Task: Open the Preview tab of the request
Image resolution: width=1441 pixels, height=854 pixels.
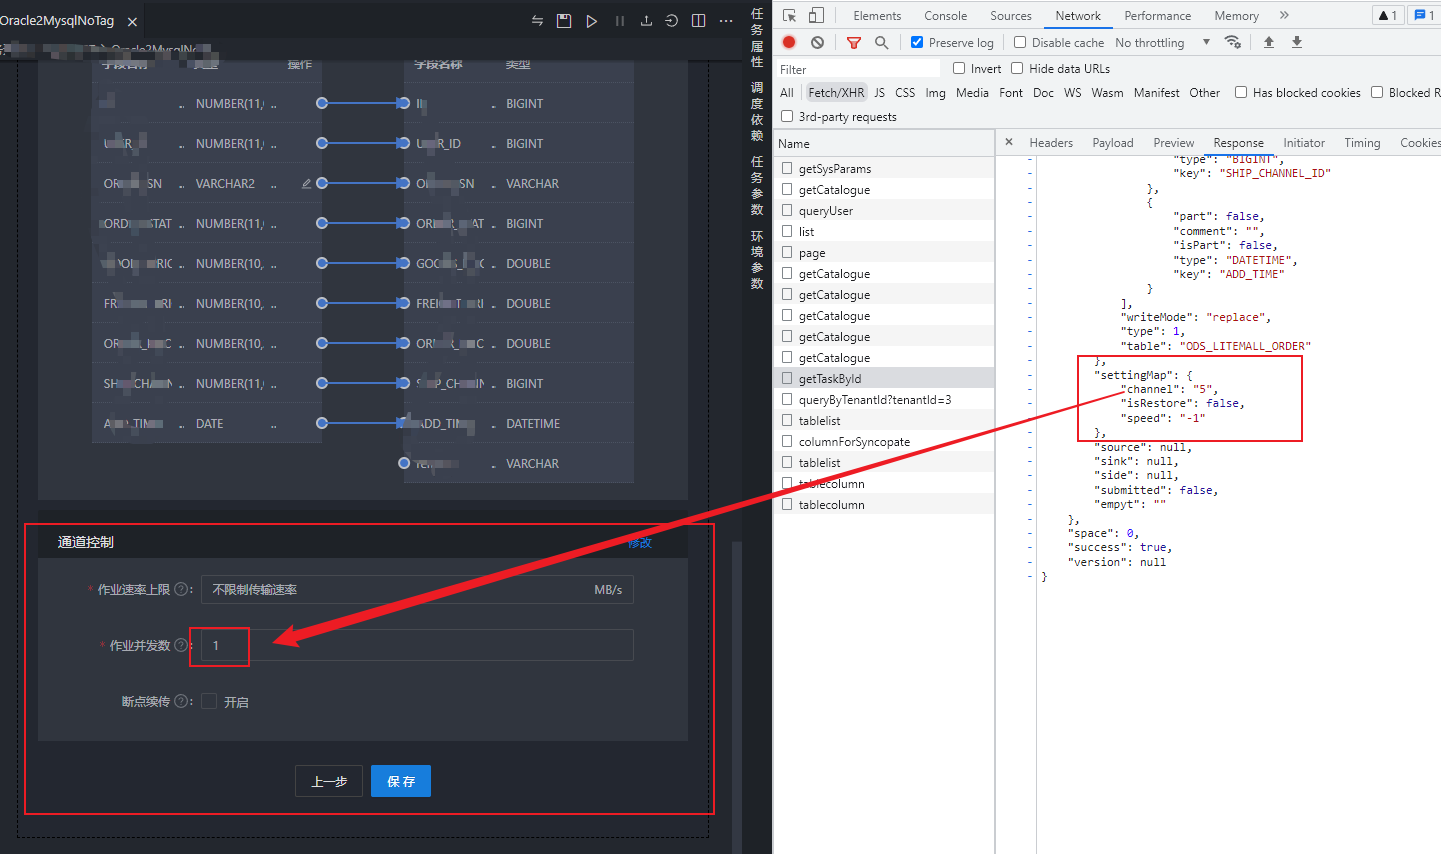Action: click(x=1173, y=143)
